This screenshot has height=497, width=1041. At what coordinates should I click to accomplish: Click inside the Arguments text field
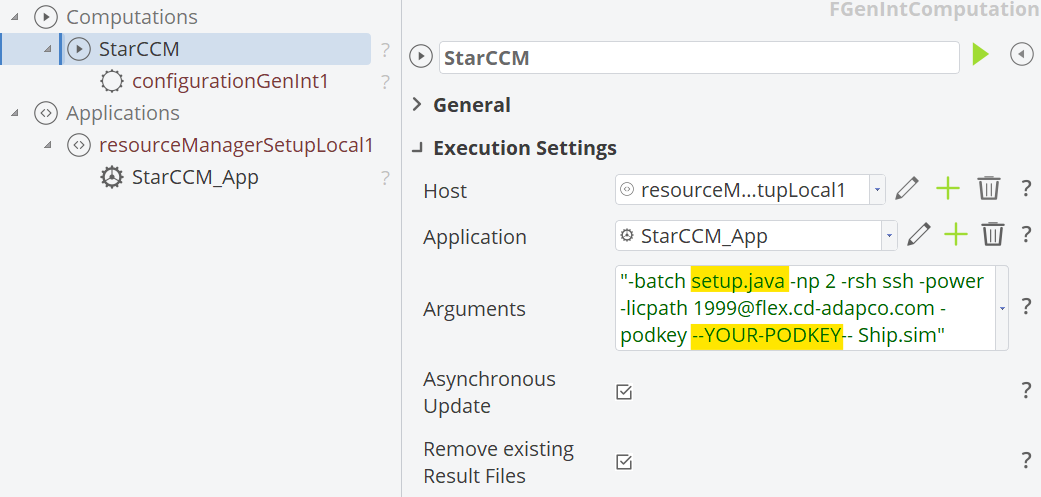(805, 308)
